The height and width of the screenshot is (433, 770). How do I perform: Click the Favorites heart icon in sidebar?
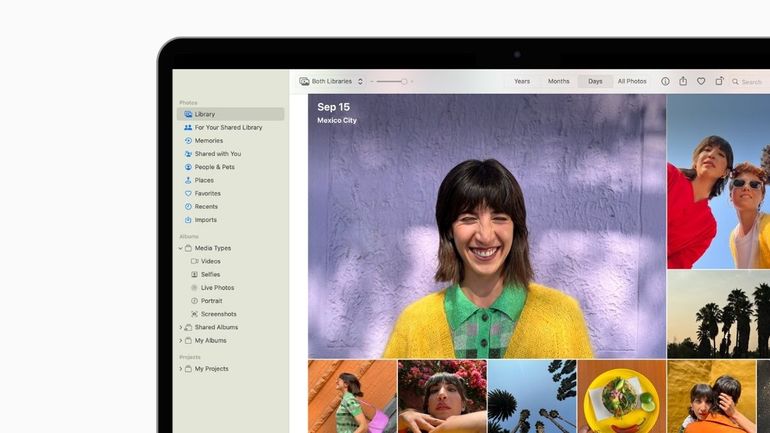coord(188,193)
